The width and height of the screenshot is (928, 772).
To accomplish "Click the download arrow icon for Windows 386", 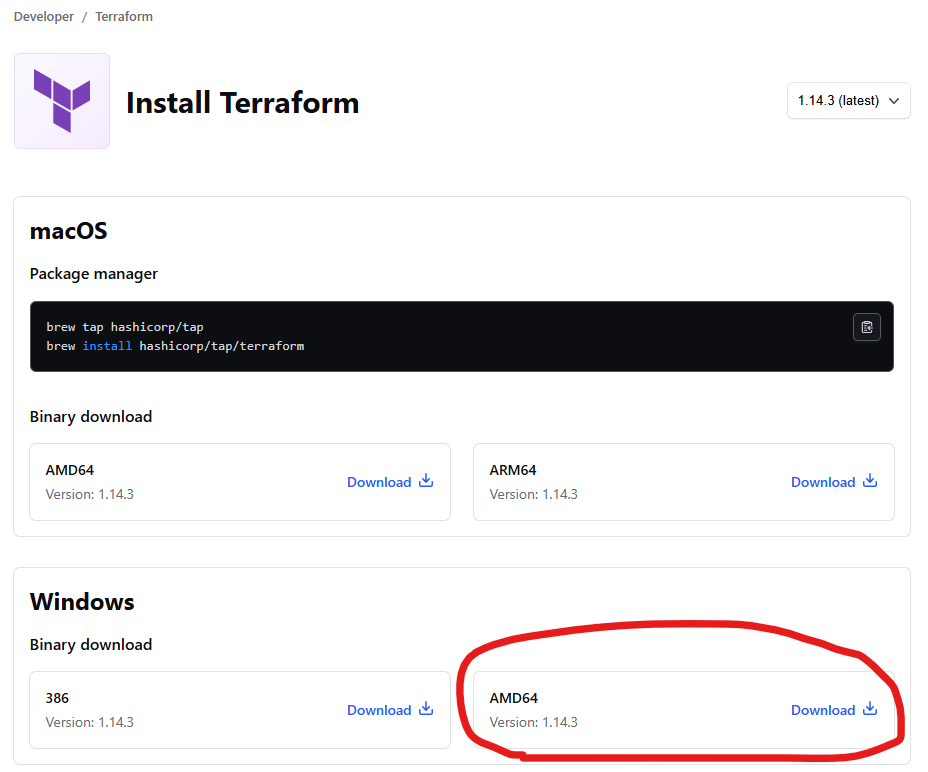I will (x=426, y=708).
